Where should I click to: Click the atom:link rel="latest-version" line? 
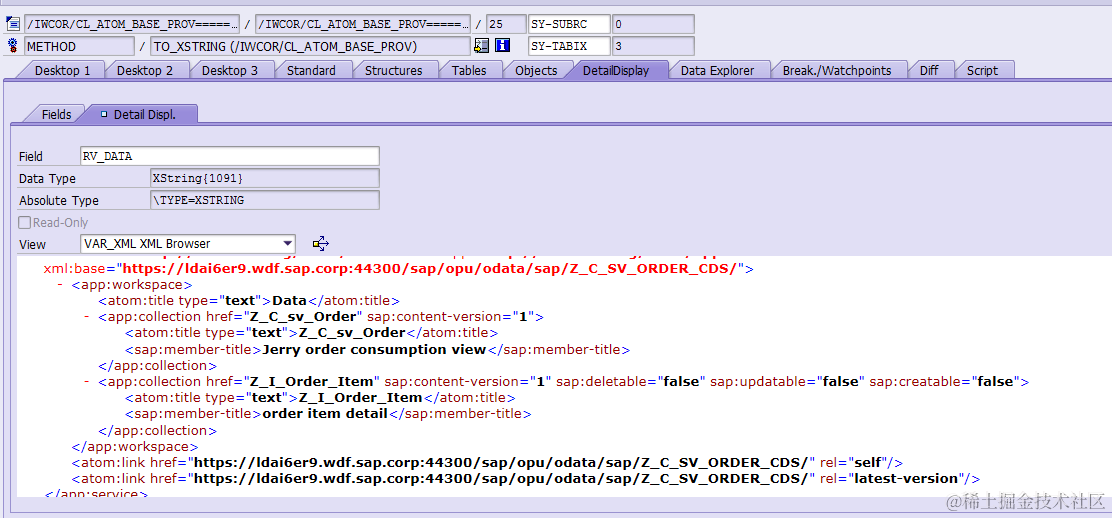click(x=526, y=478)
